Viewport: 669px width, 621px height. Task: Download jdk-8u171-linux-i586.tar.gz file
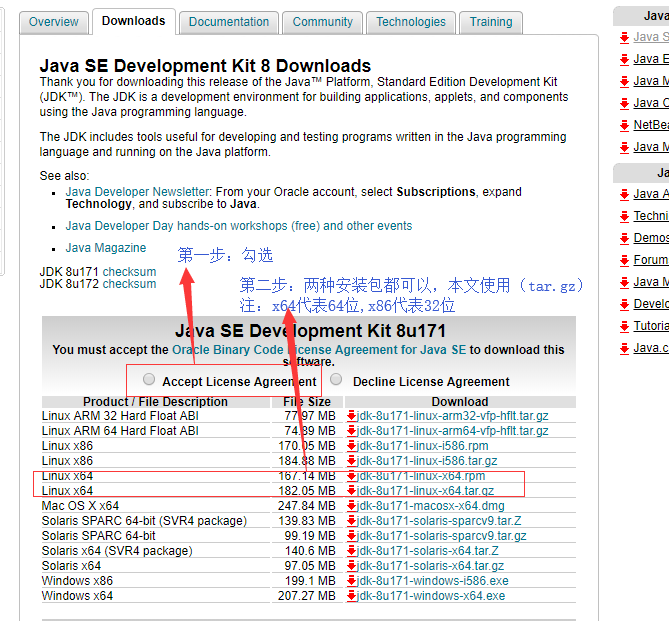coord(427,461)
